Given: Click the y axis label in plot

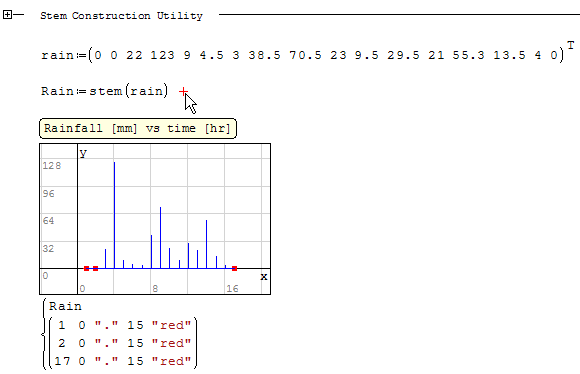Looking at the screenshot, I should (83, 153).
